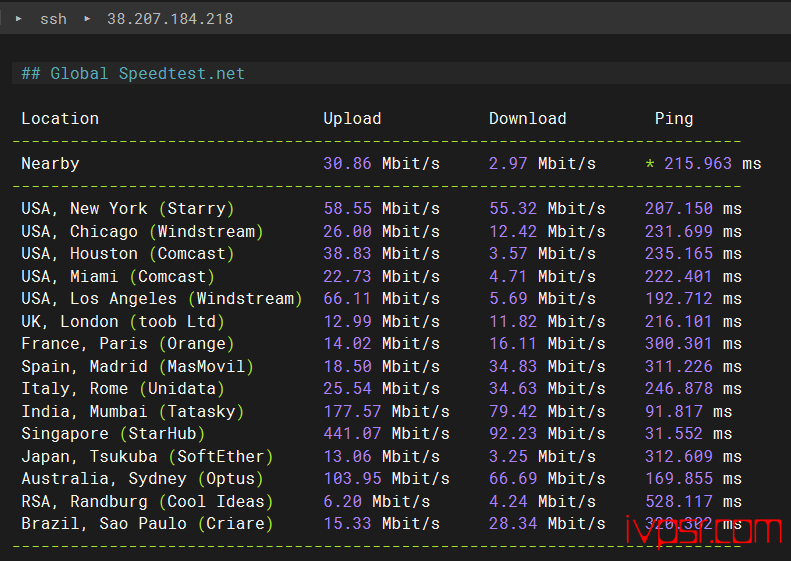Click France, Paris (Orange) row
Viewport: 791px width, 561px height.
[128, 344]
